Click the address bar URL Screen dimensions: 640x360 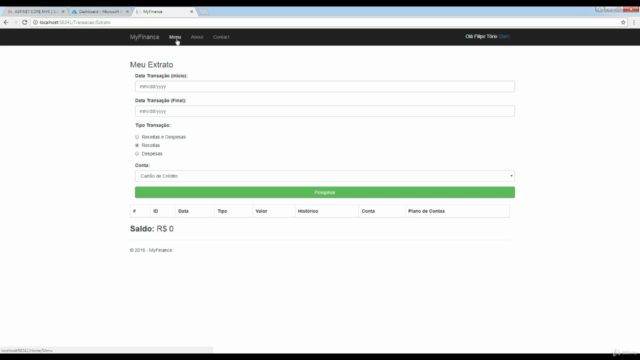75,22
